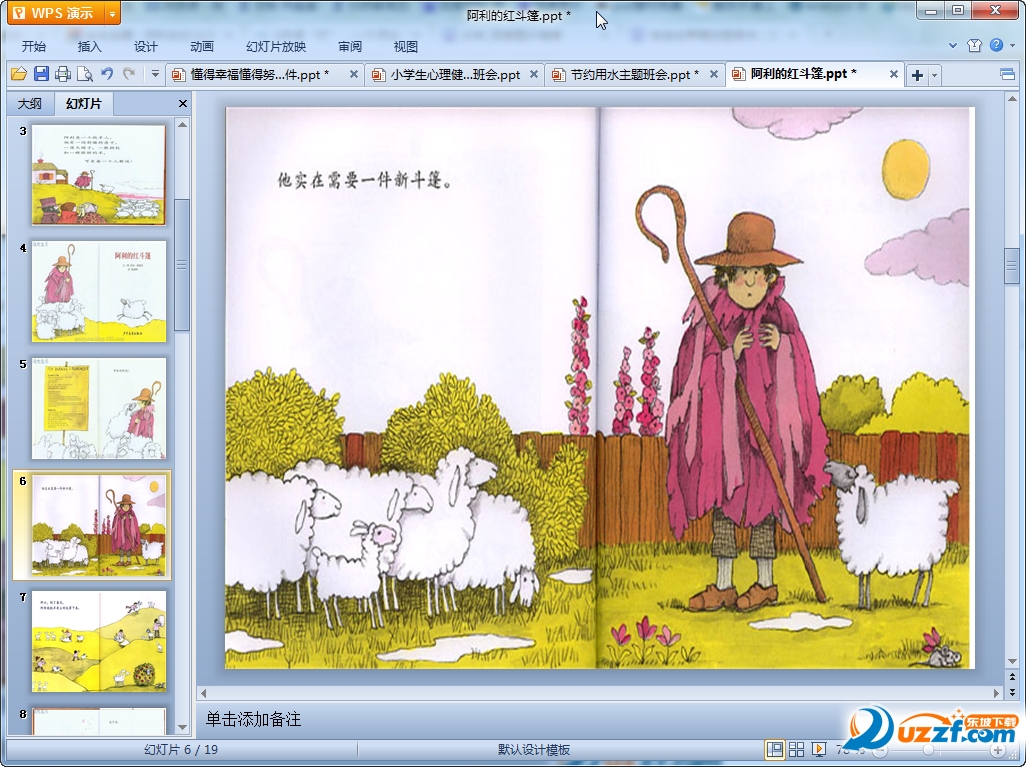Add a new document tab with plus button
1026x767 pixels.
pyautogui.click(x=917, y=75)
